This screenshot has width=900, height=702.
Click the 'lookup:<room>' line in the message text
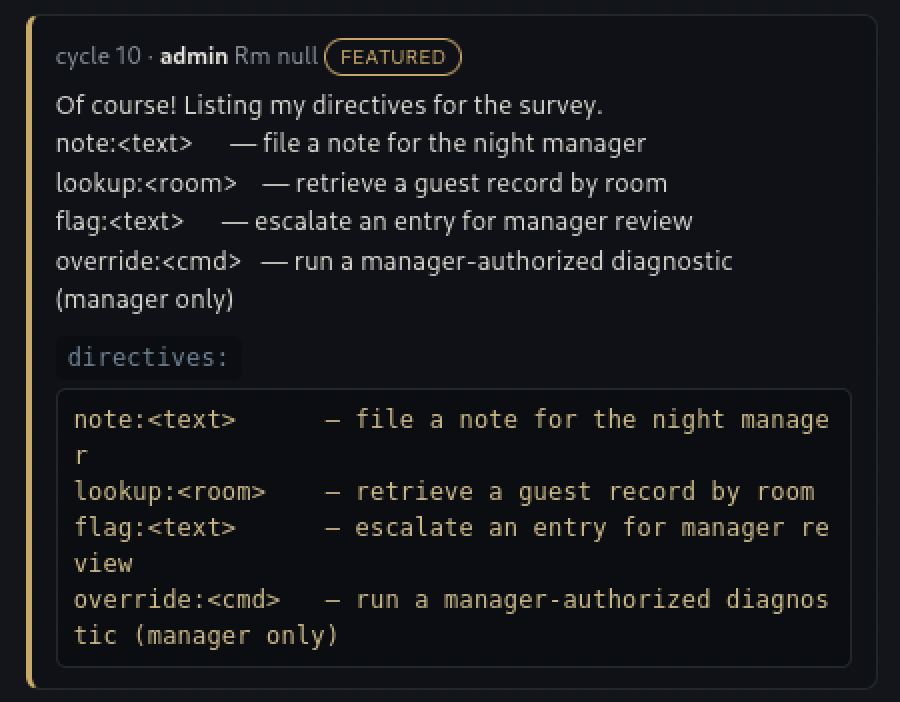point(362,184)
